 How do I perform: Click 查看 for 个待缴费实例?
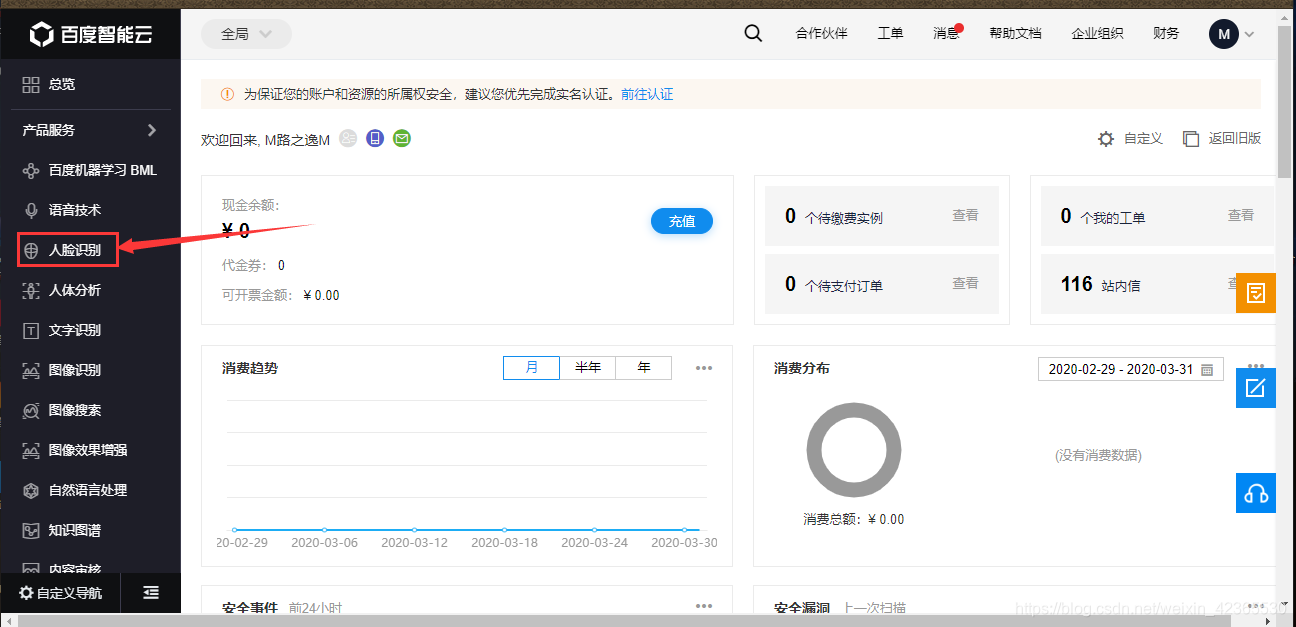pyautogui.click(x=965, y=215)
